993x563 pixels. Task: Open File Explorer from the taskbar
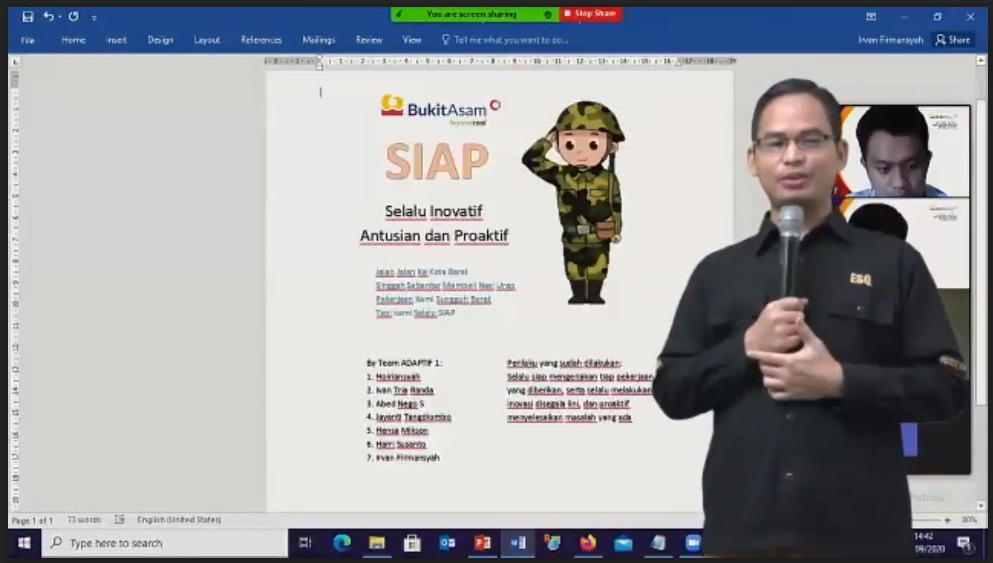pyautogui.click(x=377, y=543)
